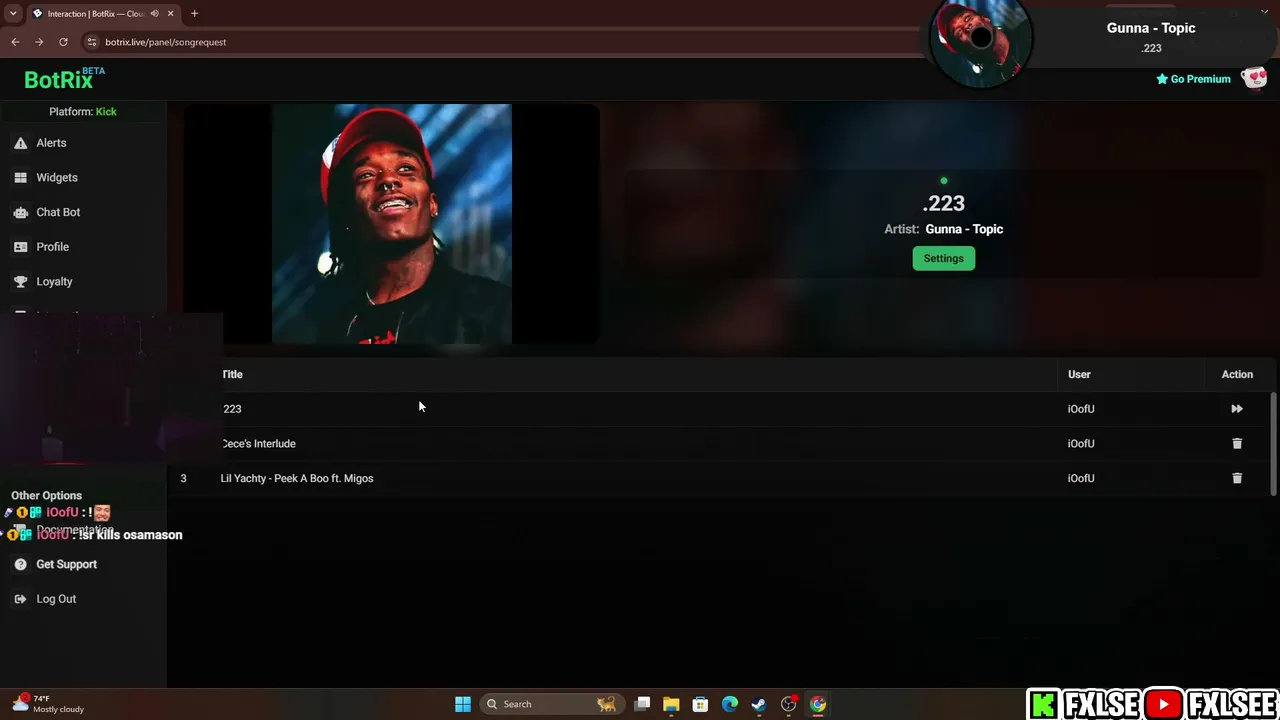The width and height of the screenshot is (1280, 720).
Task: Go to the Widgets menu item
Action: coord(57,178)
